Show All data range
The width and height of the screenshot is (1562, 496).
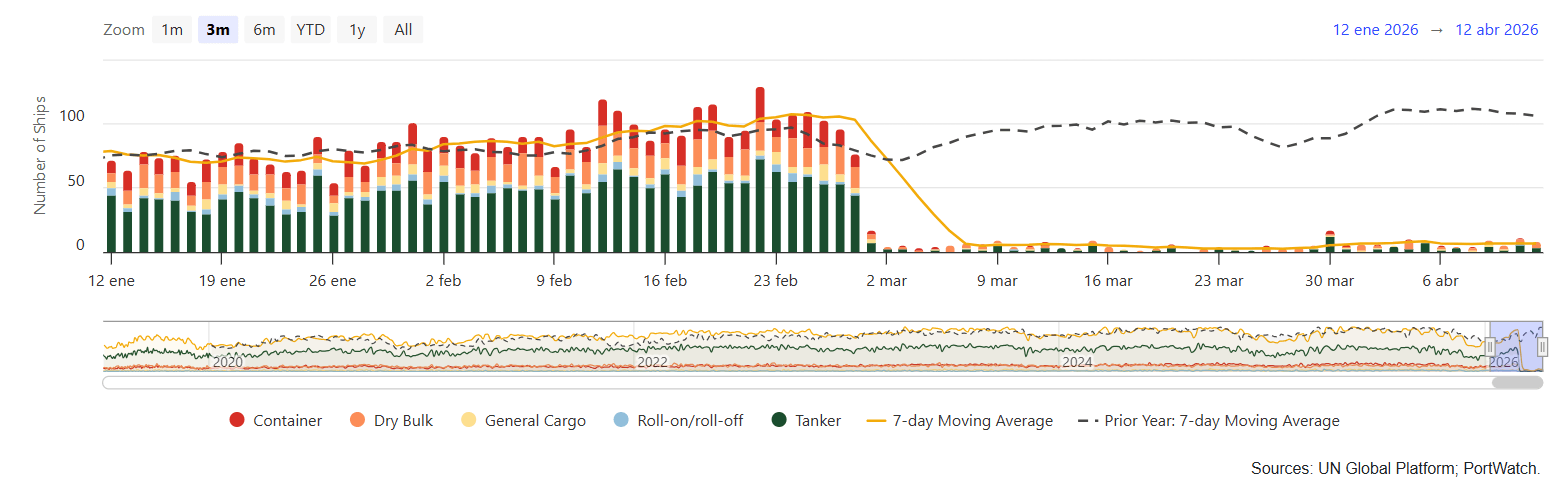(403, 30)
